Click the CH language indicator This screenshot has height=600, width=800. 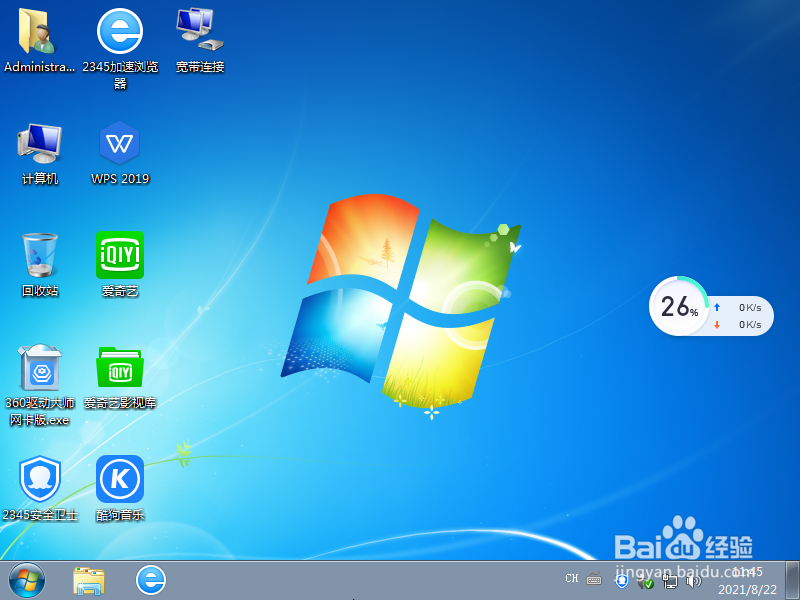pos(571,579)
